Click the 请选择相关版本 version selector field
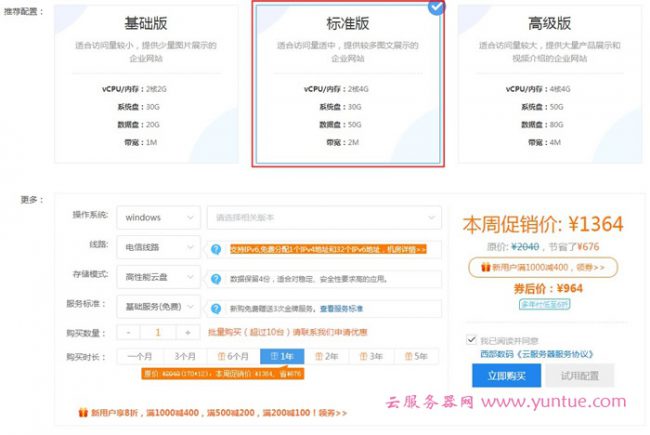The image size is (650, 435). [323, 217]
